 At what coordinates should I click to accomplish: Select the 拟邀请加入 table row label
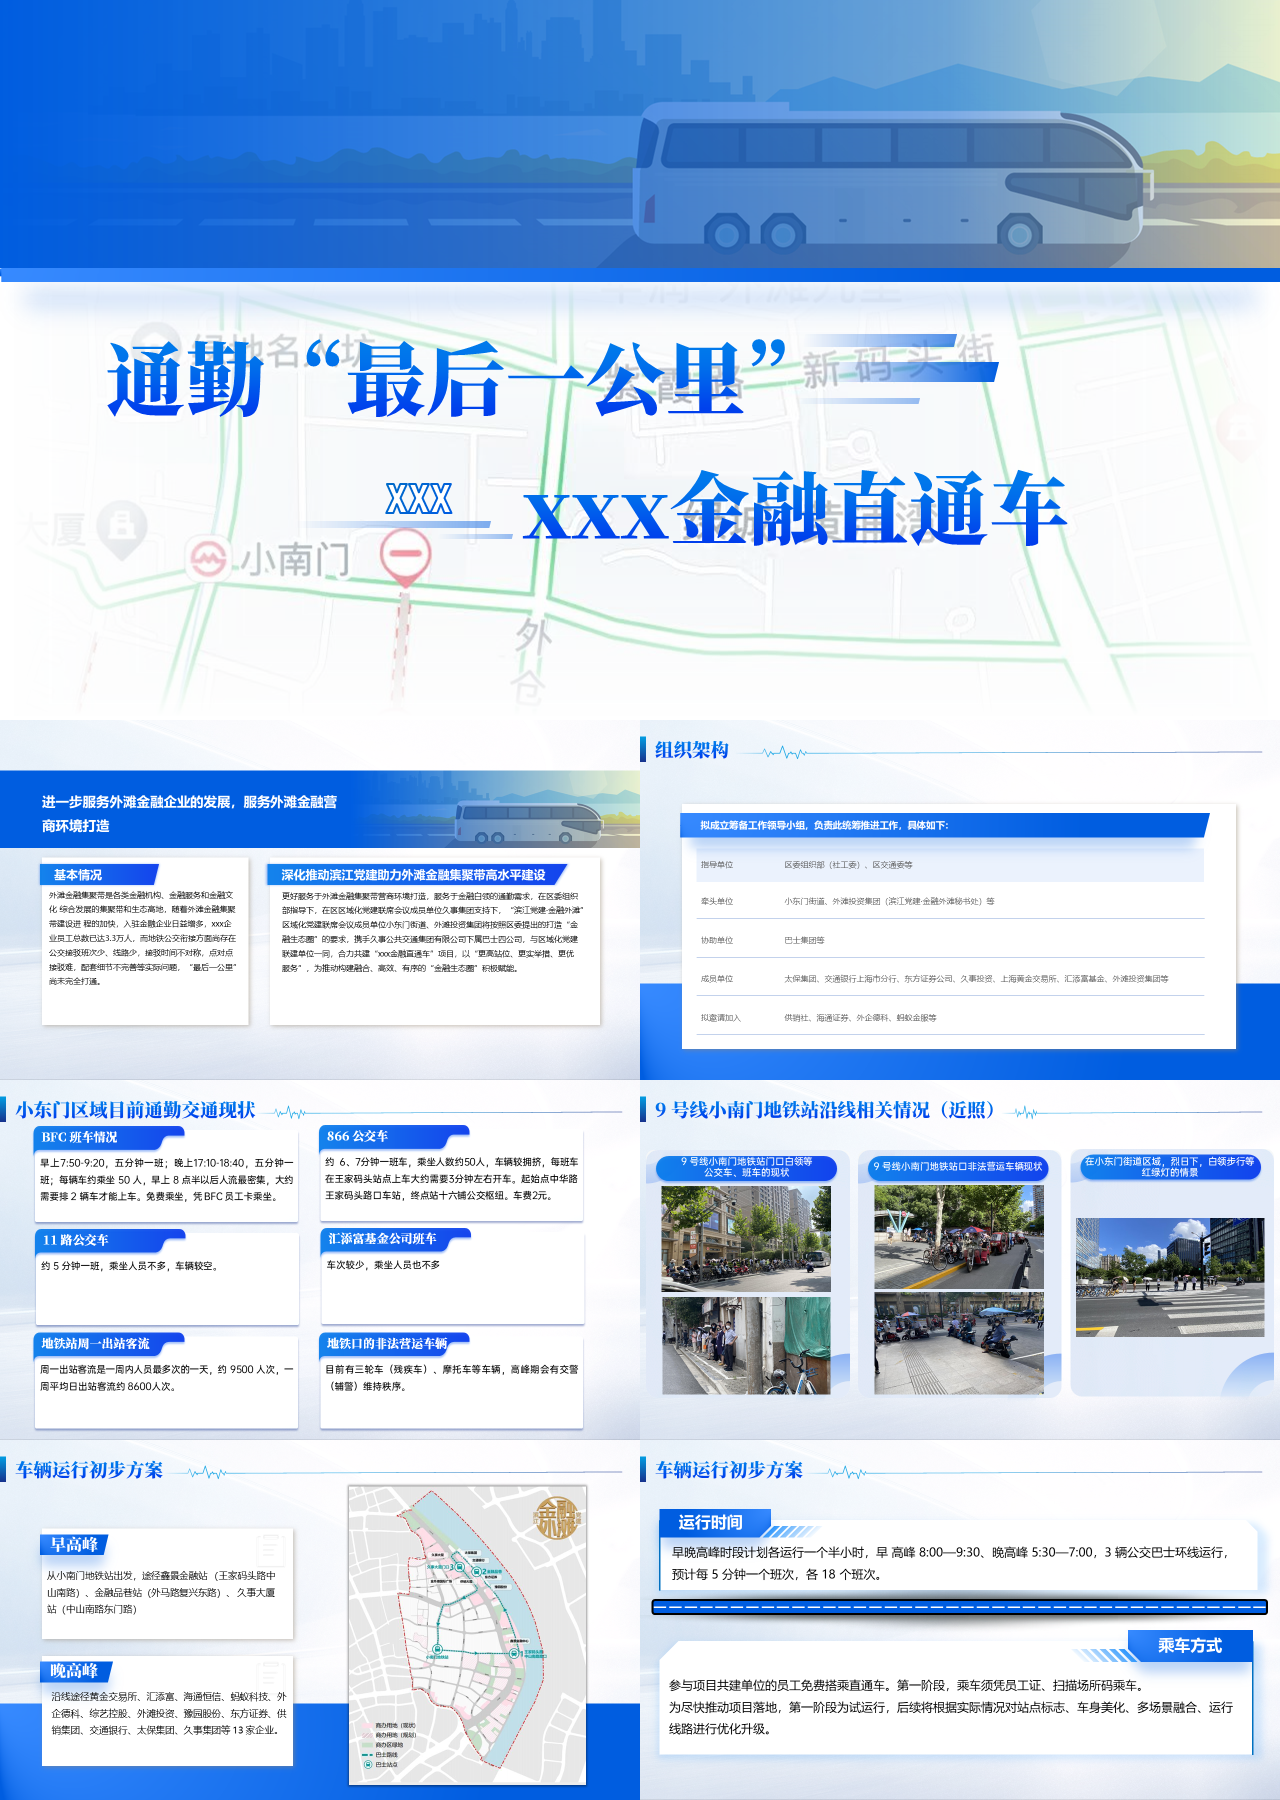721,1018
